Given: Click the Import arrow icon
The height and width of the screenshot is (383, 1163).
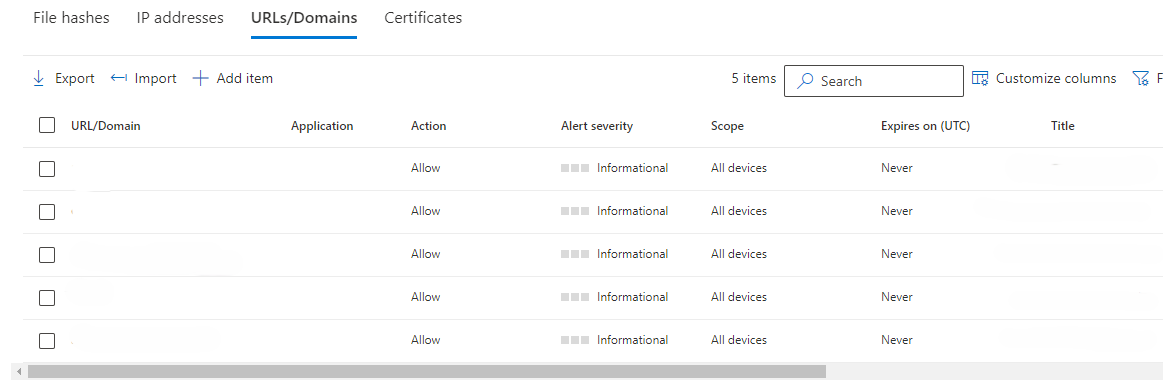Looking at the screenshot, I should pyautogui.click(x=119, y=78).
